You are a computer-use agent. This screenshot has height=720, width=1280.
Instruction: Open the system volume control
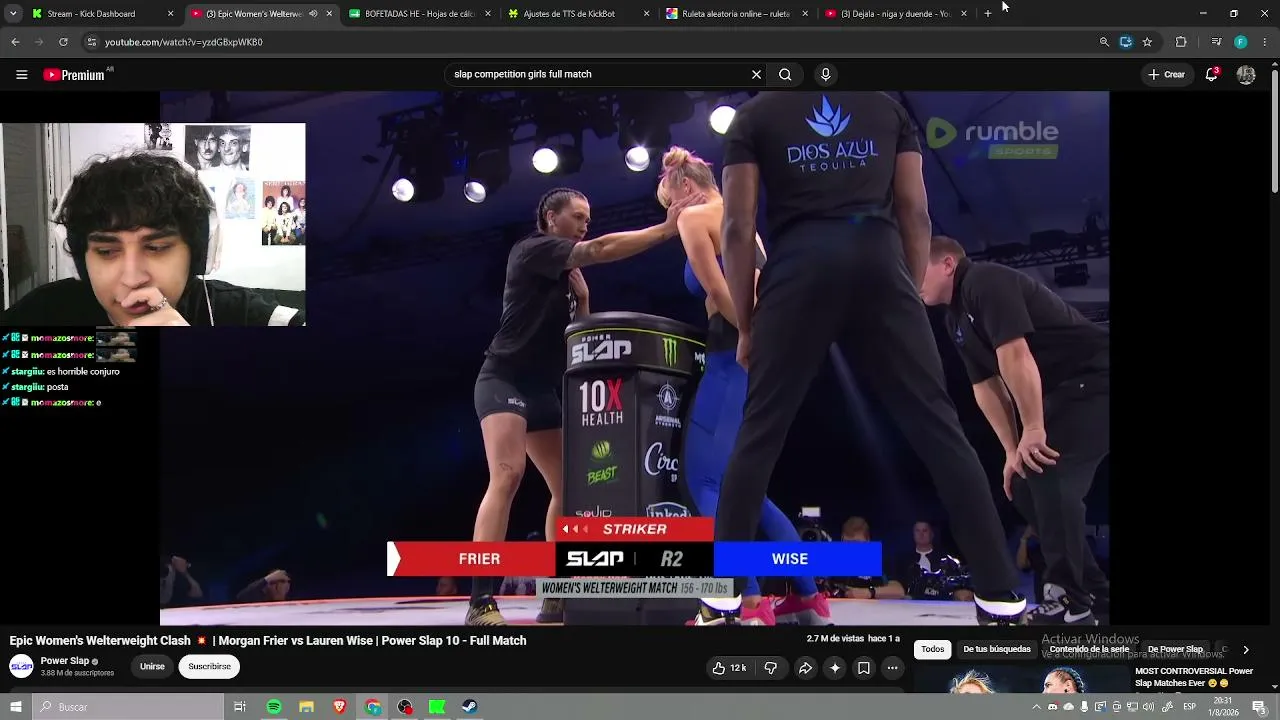pyautogui.click(x=1150, y=707)
